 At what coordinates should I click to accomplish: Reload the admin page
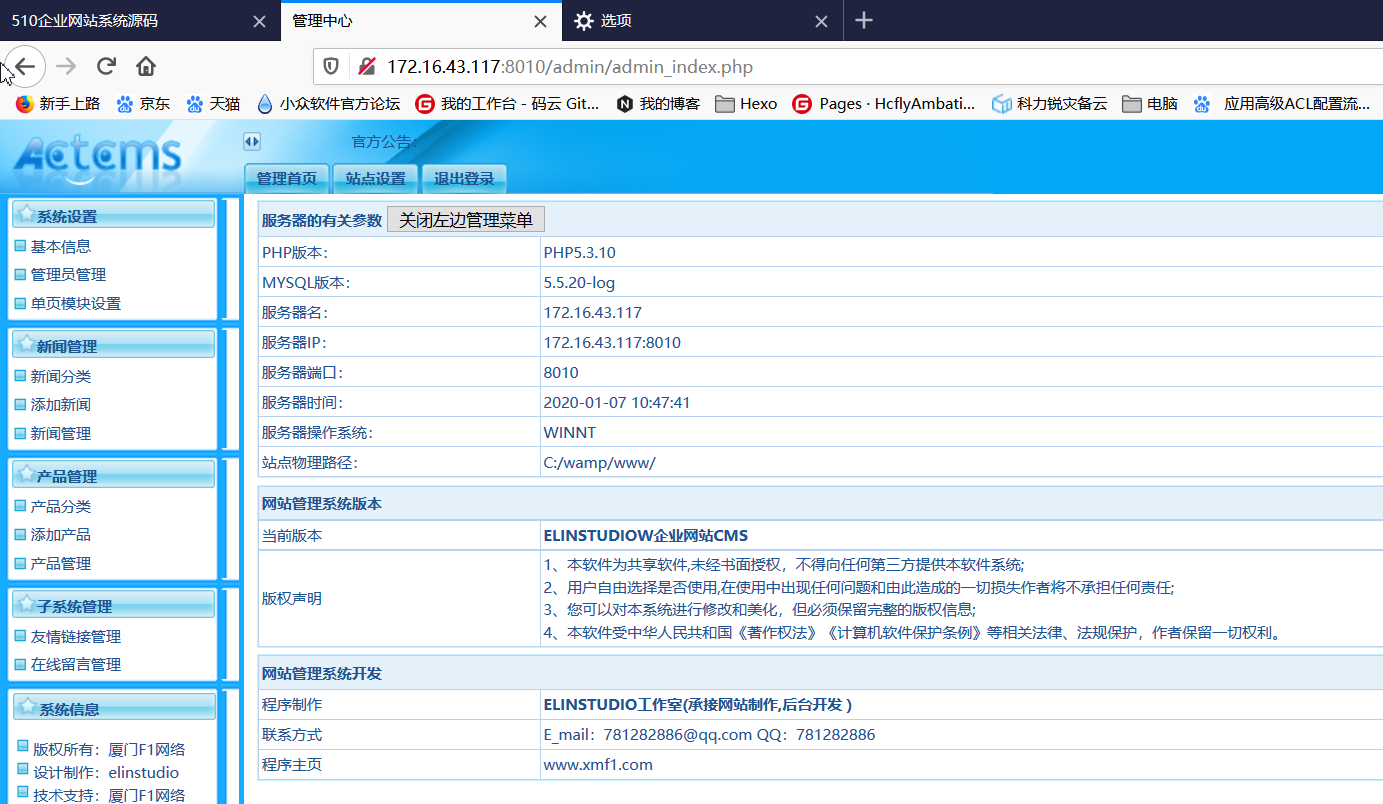(106, 67)
